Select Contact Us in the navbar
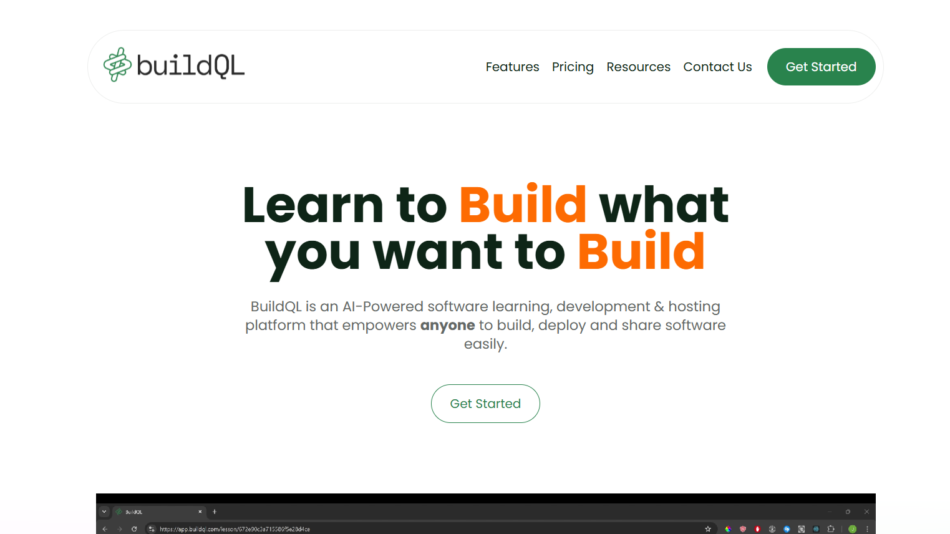 [717, 67]
